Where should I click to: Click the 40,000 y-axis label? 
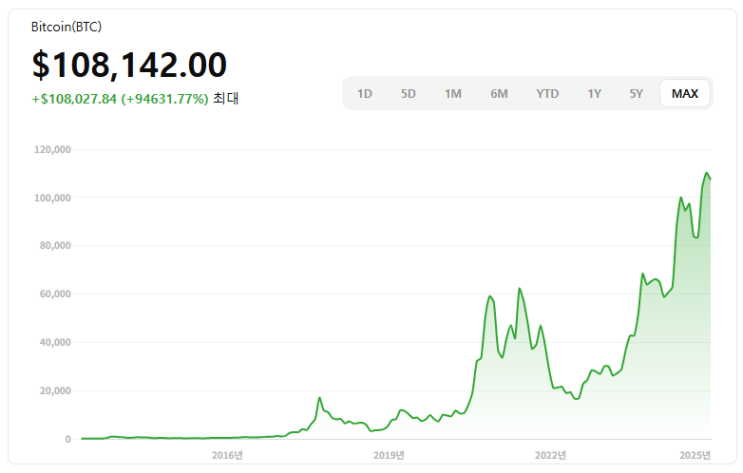(x=55, y=342)
